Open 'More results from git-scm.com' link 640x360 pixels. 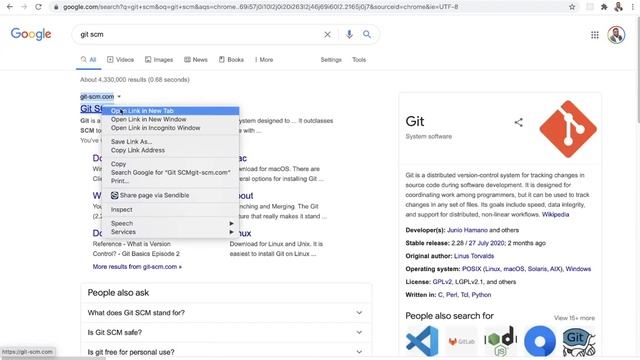(137, 267)
